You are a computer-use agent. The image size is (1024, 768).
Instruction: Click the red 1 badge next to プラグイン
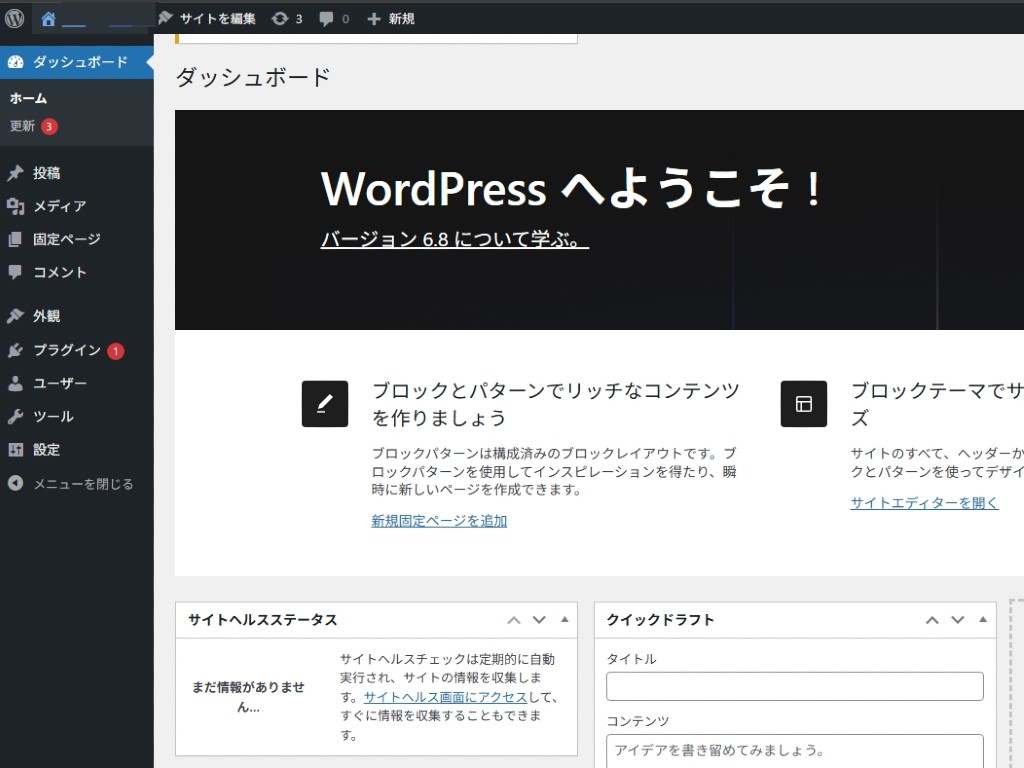tap(116, 351)
